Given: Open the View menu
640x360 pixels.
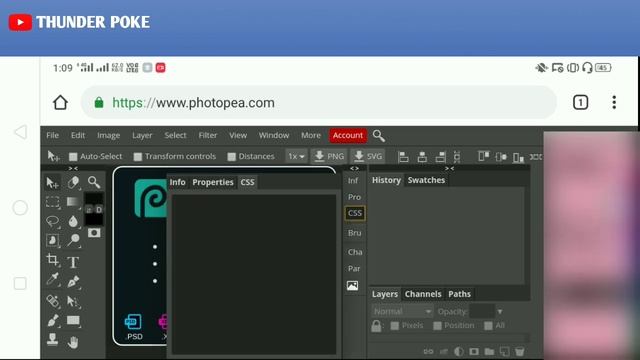Looking at the screenshot, I should 238,135.
